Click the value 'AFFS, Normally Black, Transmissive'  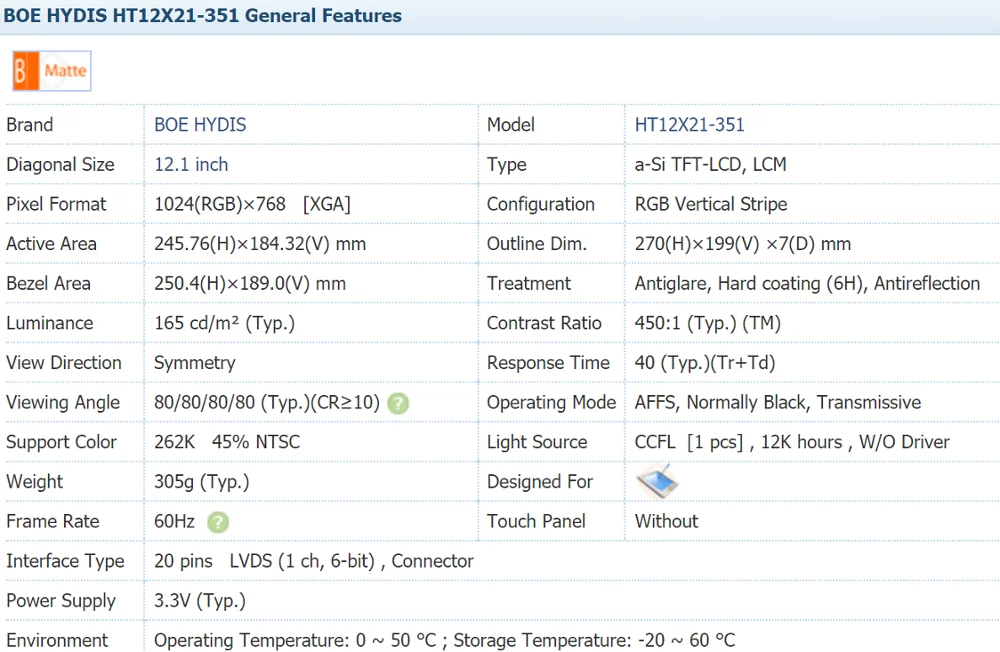[x=778, y=403]
